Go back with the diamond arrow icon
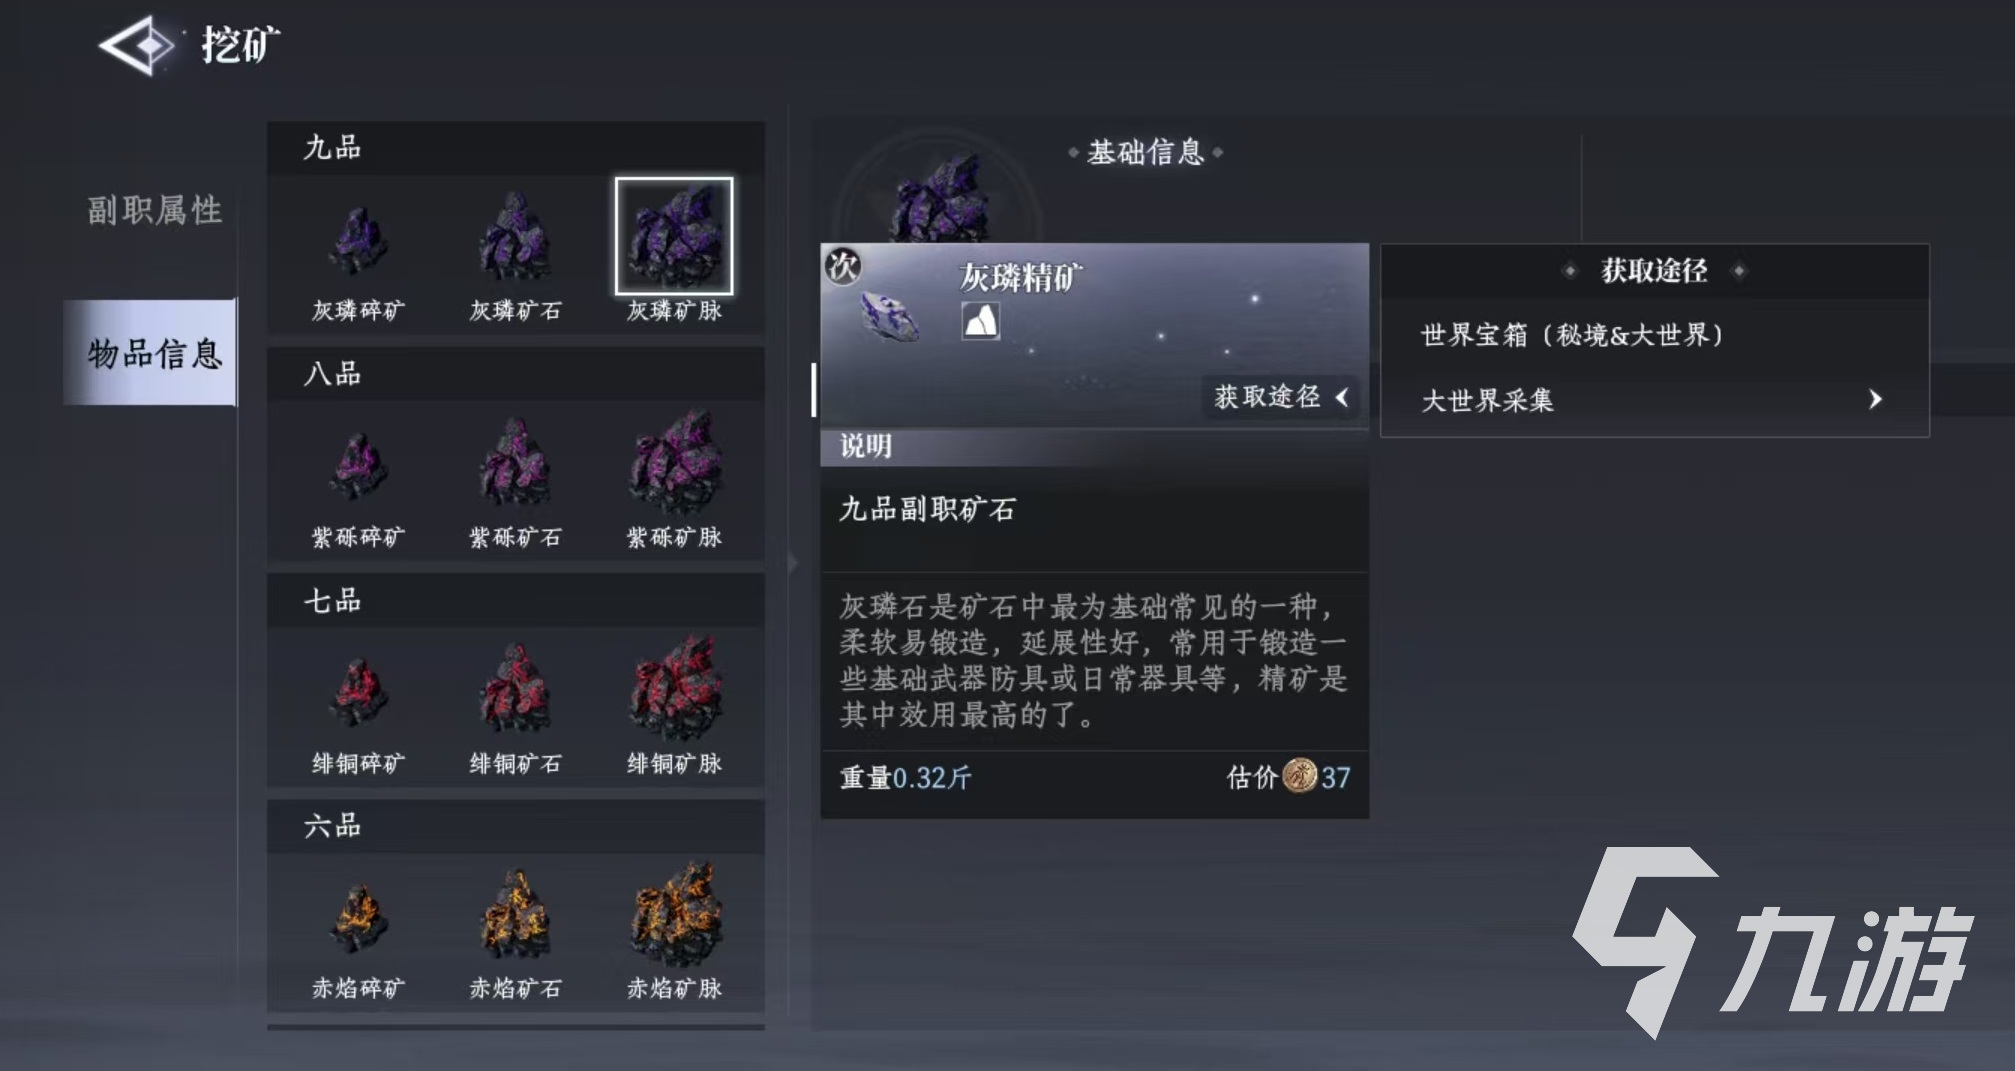The image size is (2015, 1071). point(137,45)
